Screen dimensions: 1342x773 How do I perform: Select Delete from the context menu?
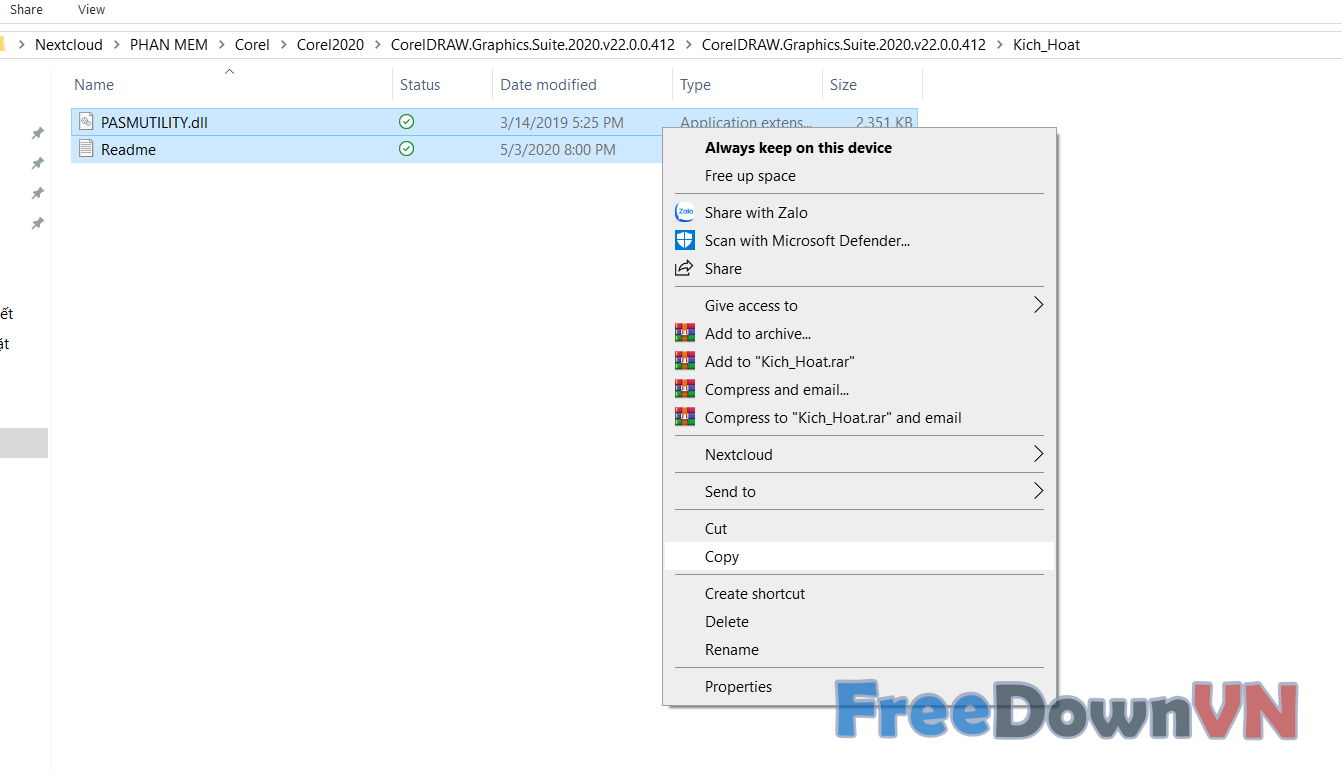(727, 621)
